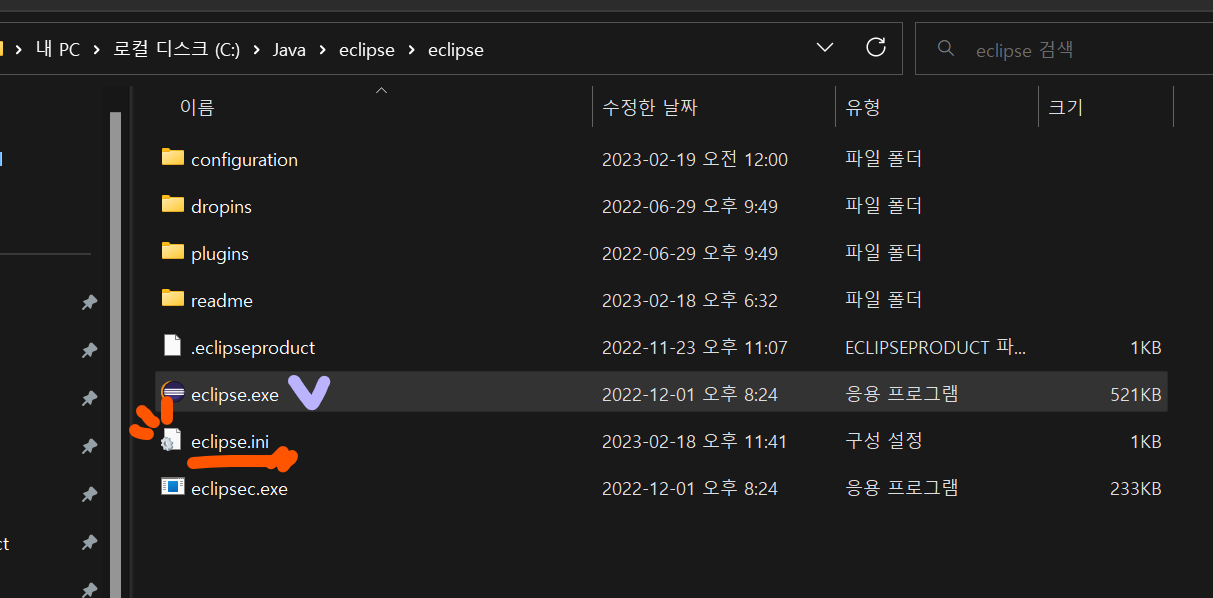The height and width of the screenshot is (598, 1213).
Task: Select the readme folder icon
Action: click(x=173, y=299)
